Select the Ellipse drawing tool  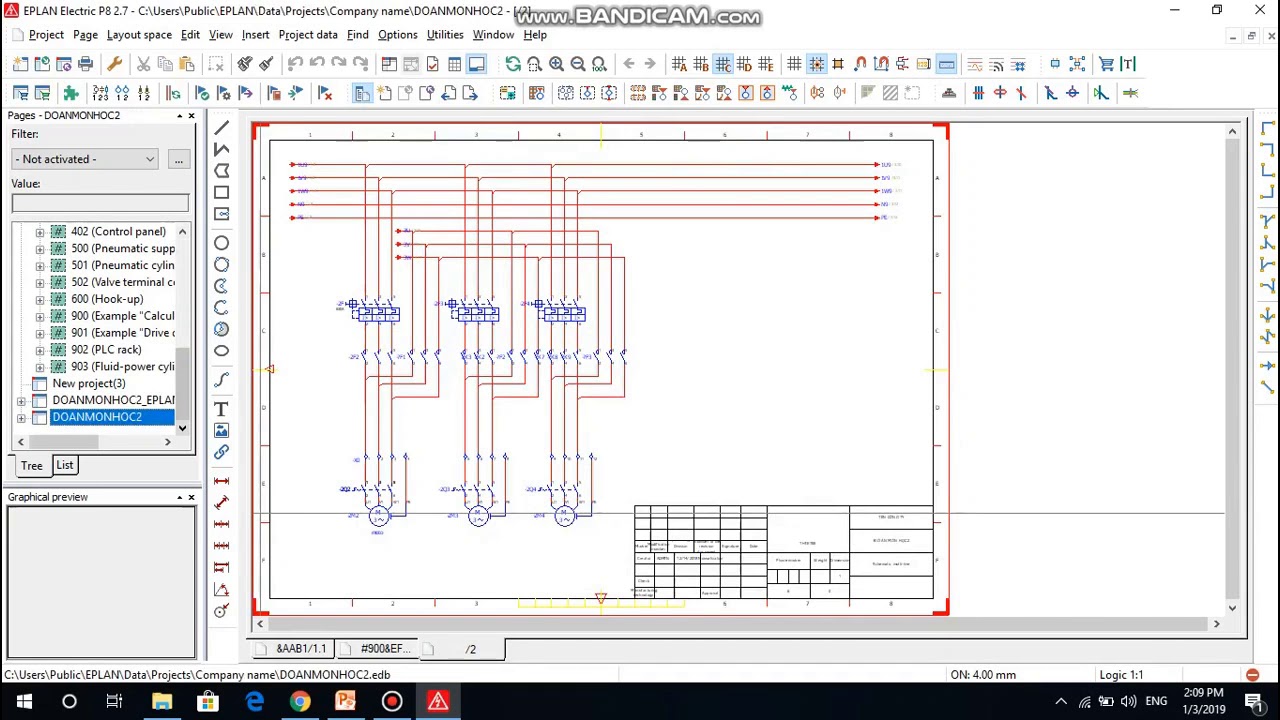point(222,351)
